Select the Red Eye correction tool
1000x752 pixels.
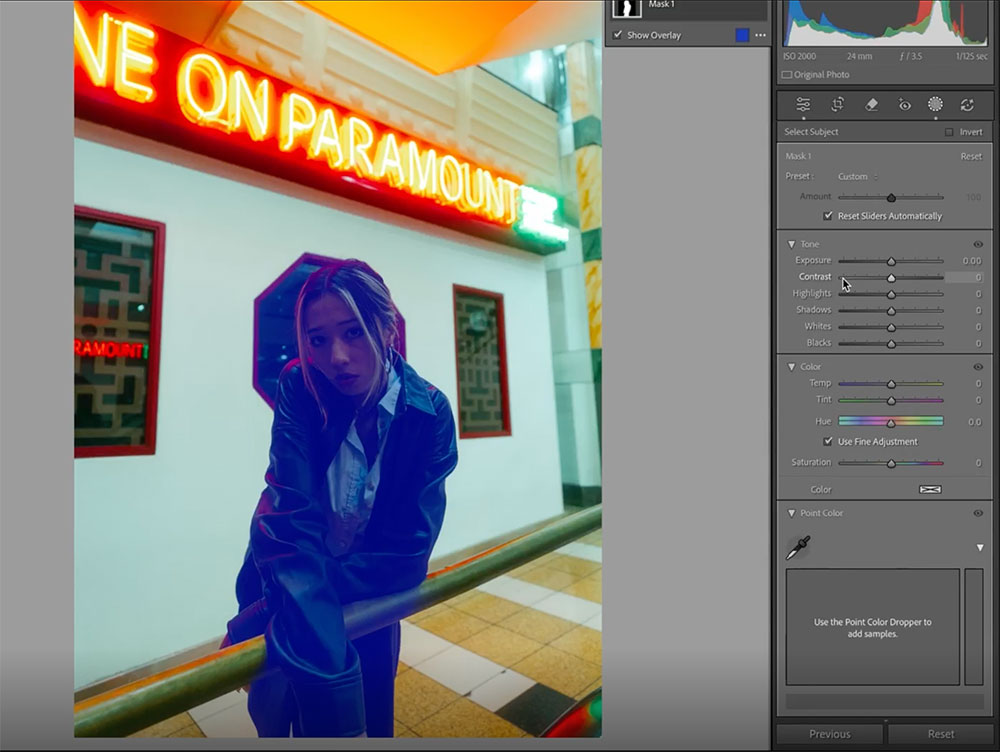click(x=904, y=105)
